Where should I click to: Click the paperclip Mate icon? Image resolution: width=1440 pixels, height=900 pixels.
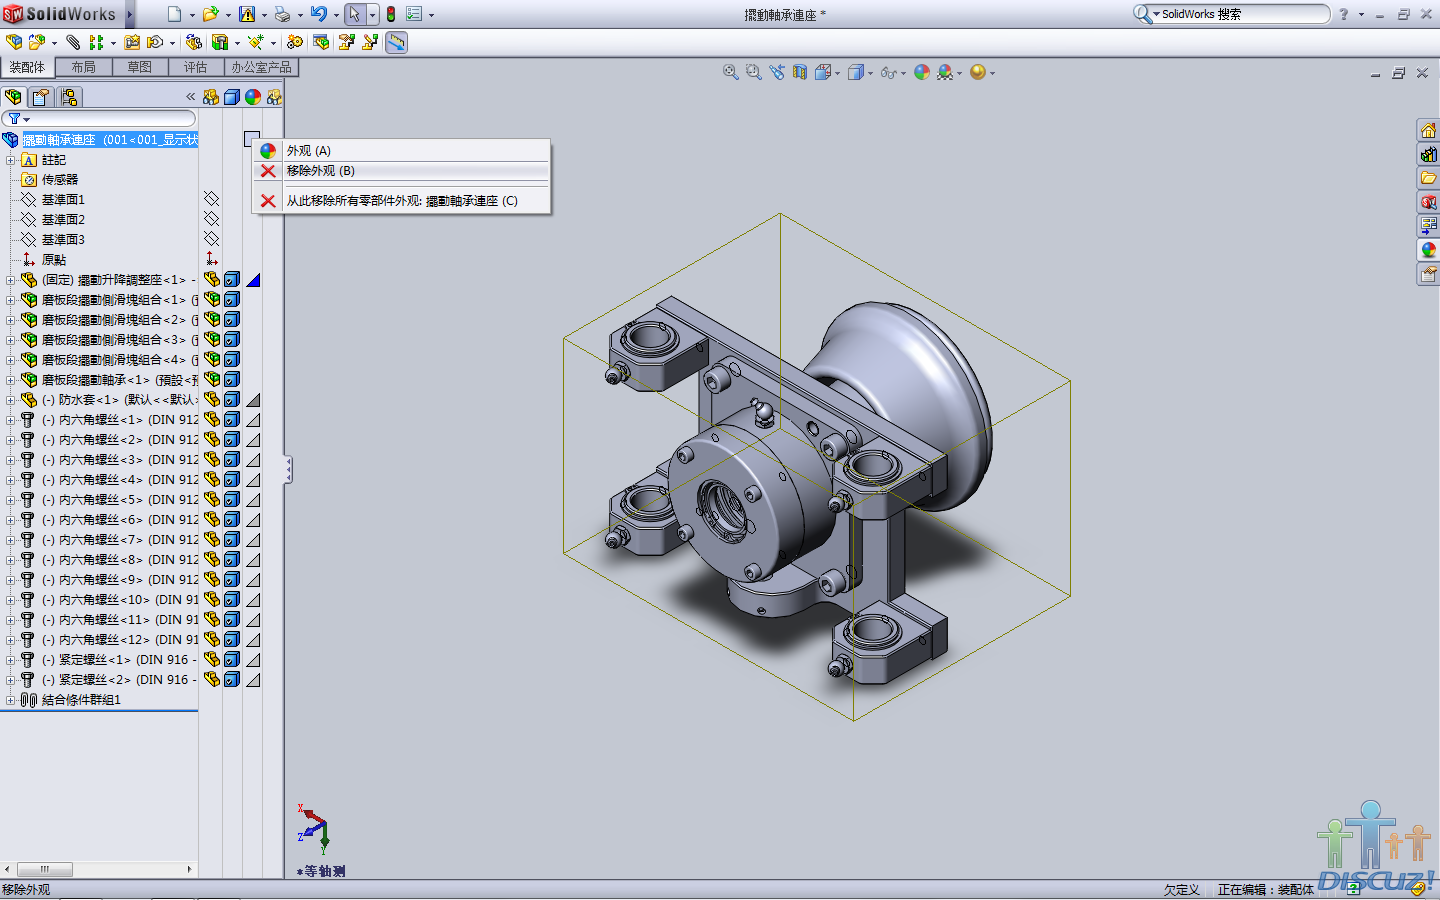click(x=73, y=42)
